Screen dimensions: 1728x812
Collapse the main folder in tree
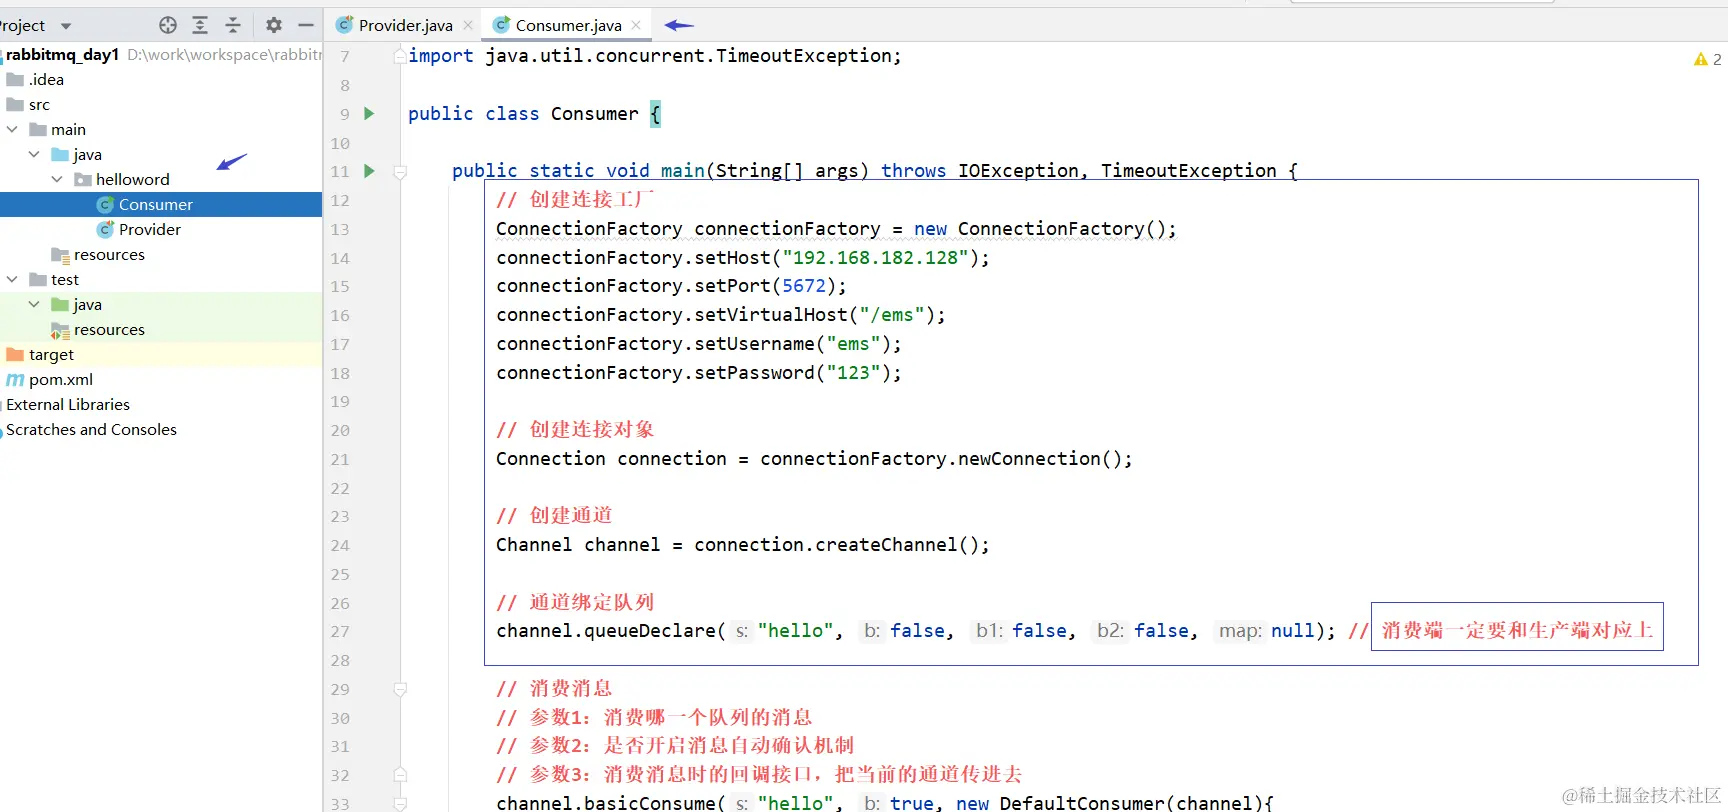[x=13, y=129]
